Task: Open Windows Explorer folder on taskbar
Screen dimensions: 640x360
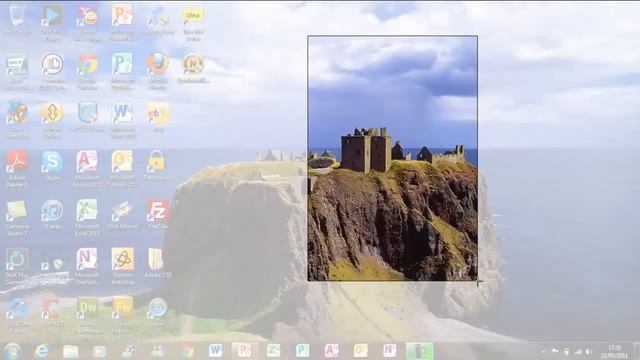Action: tap(70, 351)
